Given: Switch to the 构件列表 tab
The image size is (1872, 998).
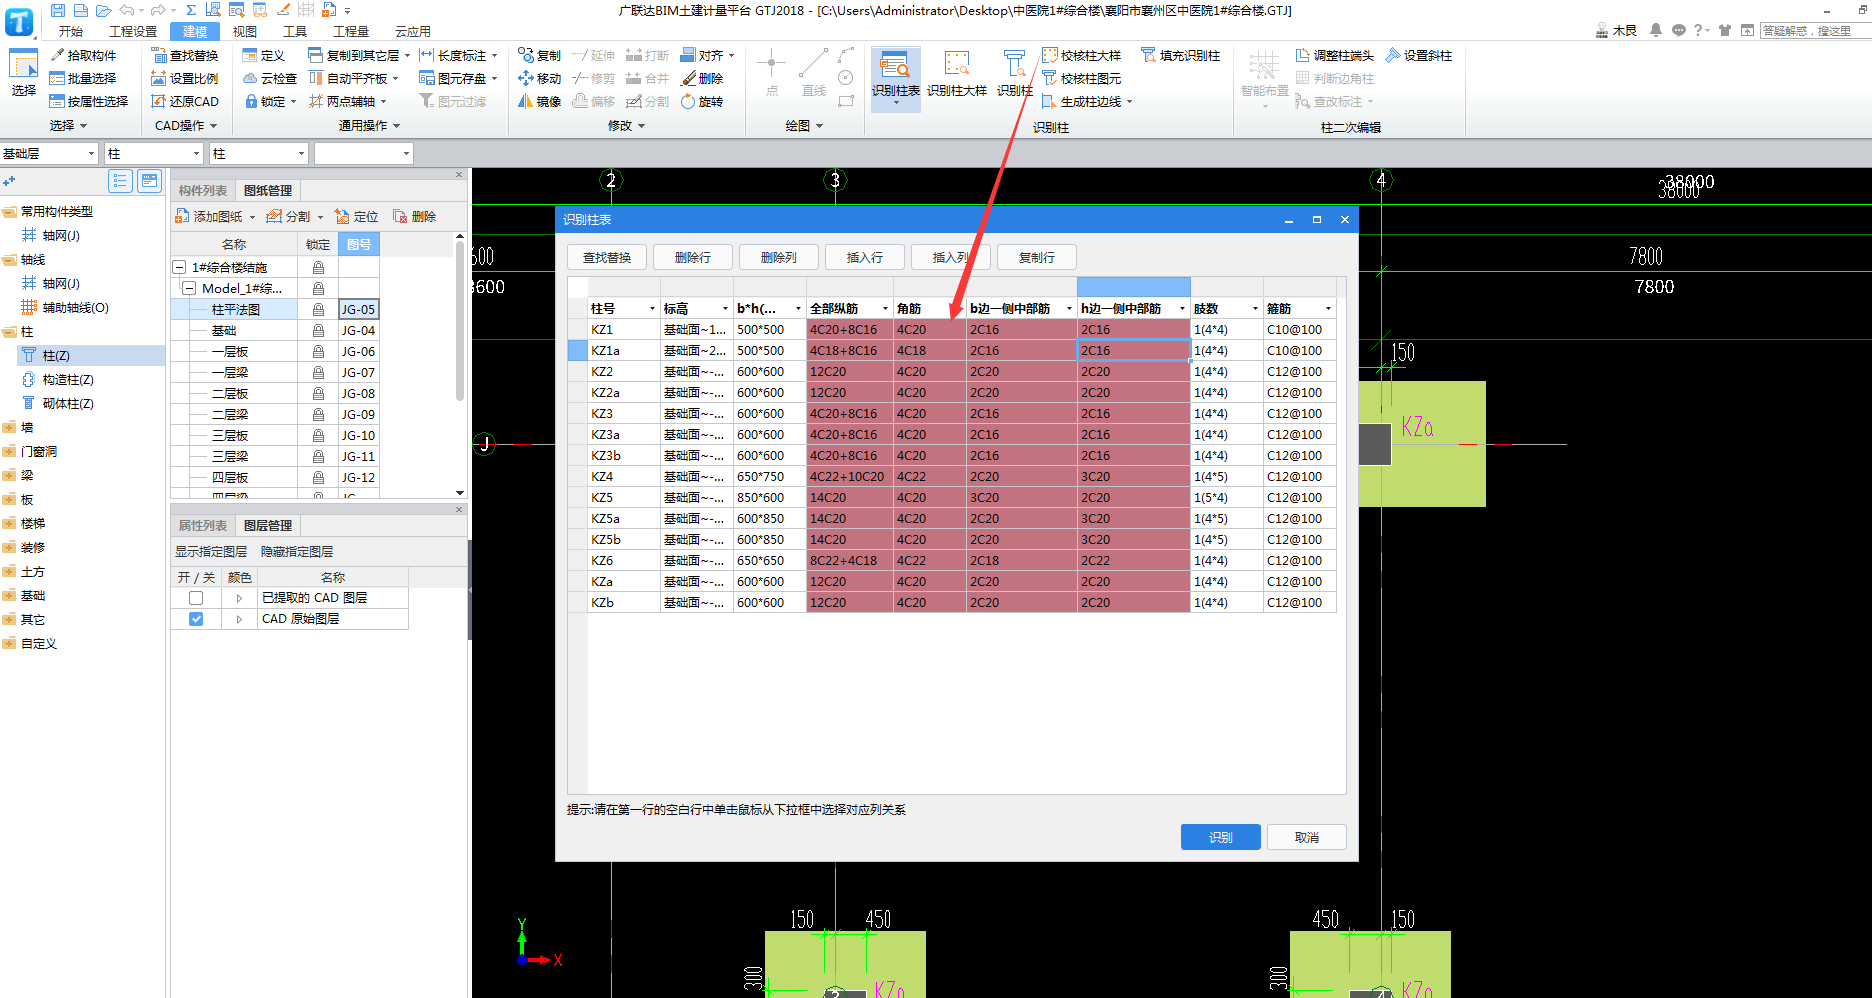Looking at the screenshot, I should tap(203, 191).
